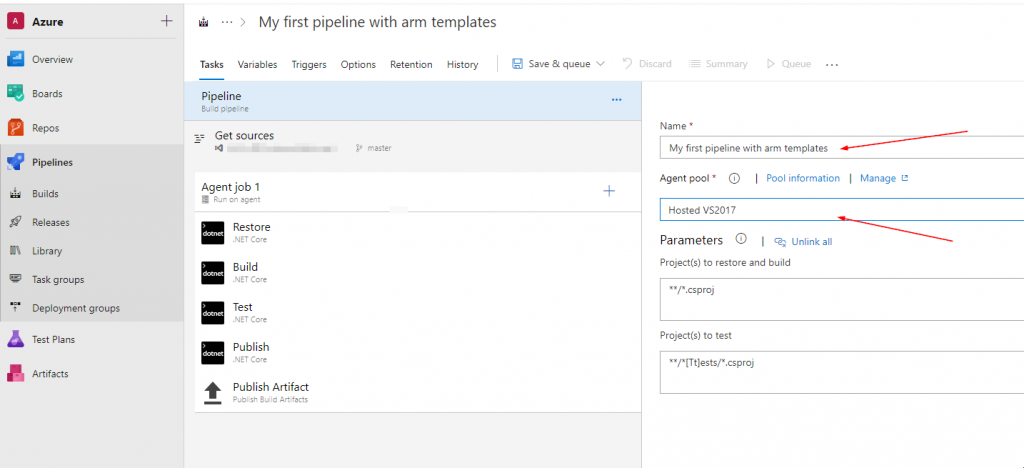Screen dimensions: 1024x468
Task: Add a task to Agent job 1
Action: [x=609, y=191]
